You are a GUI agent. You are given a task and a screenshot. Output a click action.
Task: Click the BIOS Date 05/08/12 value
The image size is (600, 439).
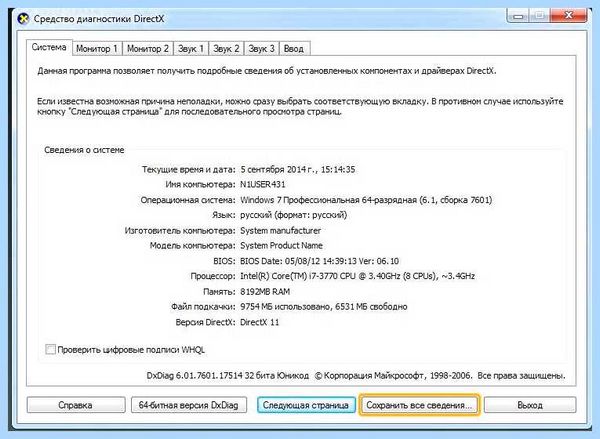320,261
